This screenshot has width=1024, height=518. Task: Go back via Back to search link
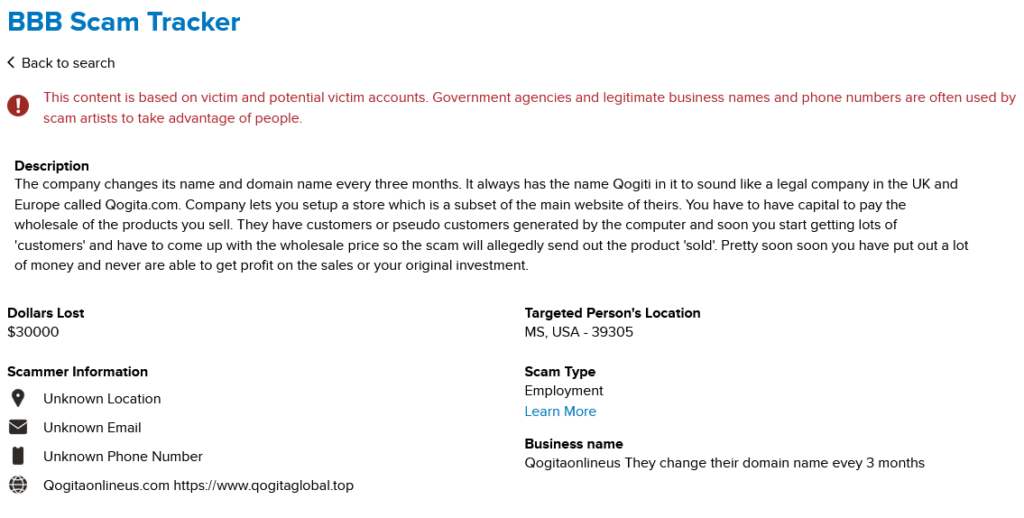68,63
